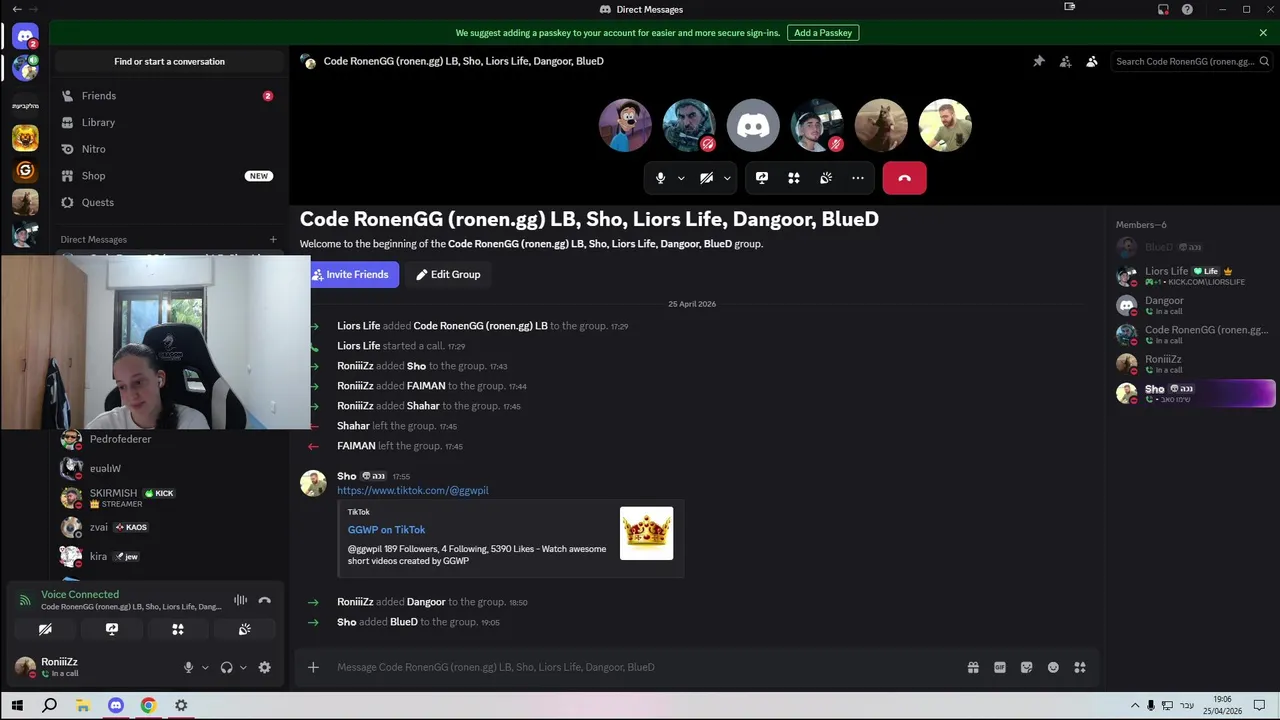Open Discord Direct Messages home icon

click(25, 37)
